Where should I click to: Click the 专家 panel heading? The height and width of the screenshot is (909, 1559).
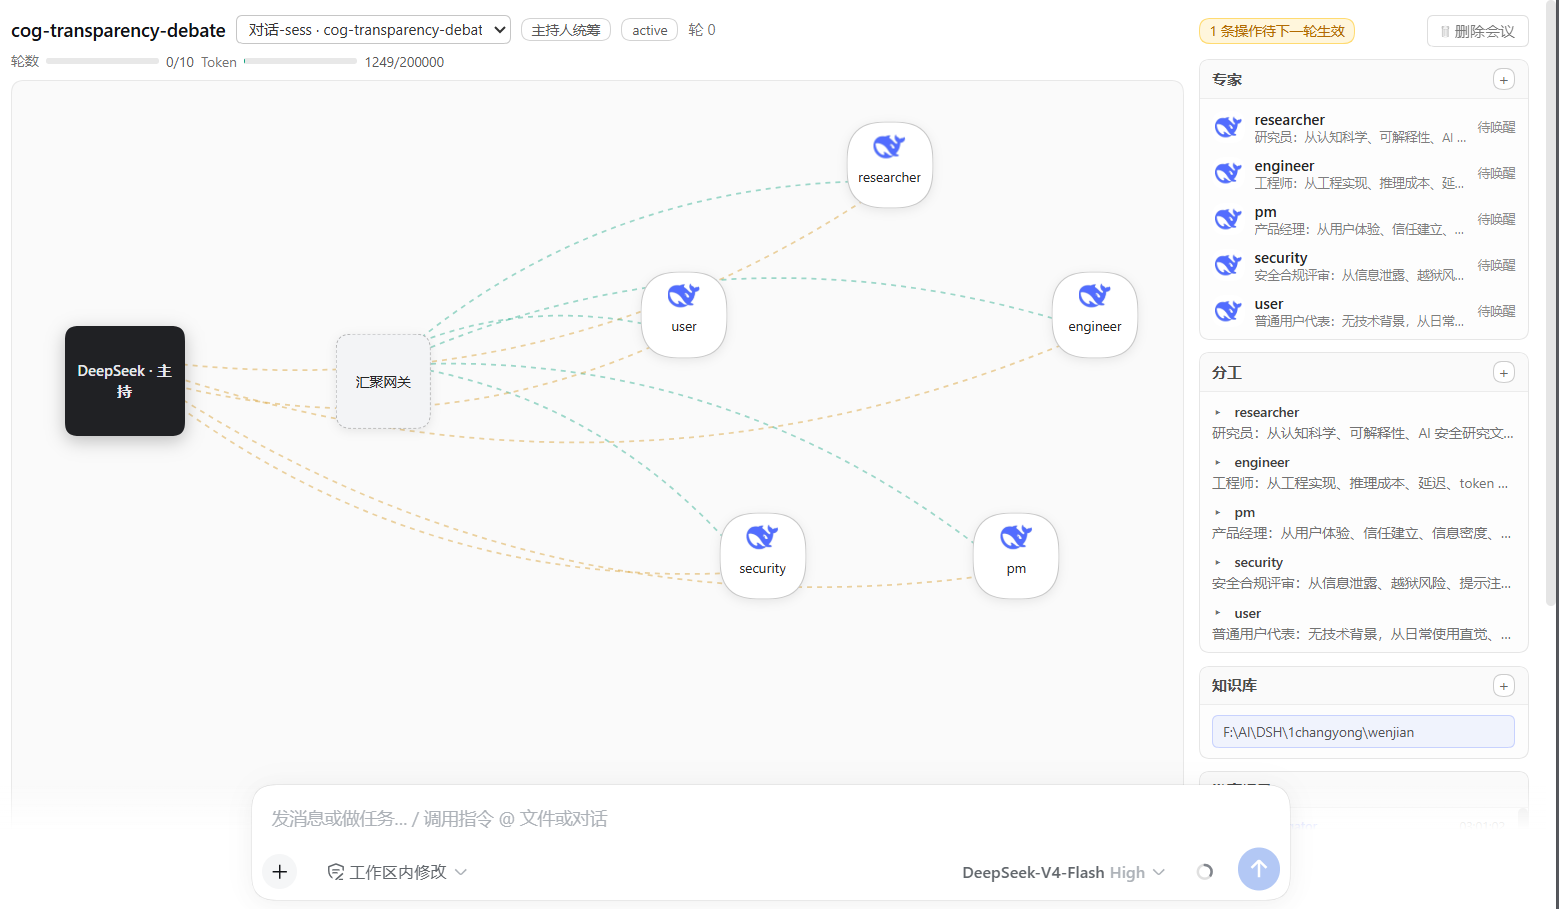click(x=1227, y=80)
